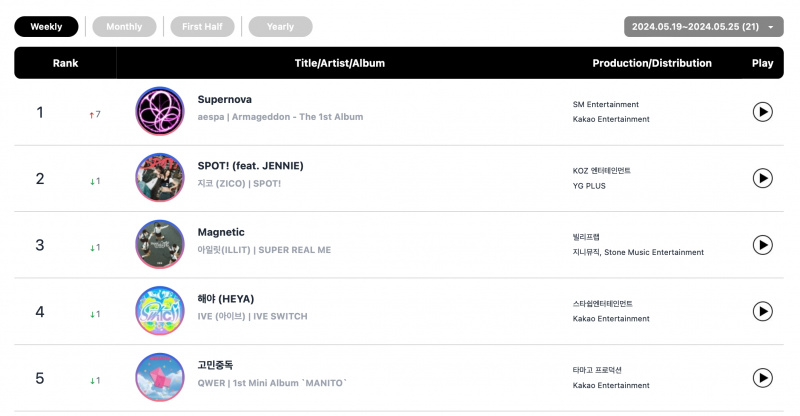Open the Magnetic song title link
The height and width of the screenshot is (416, 800).
pyautogui.click(x=221, y=232)
